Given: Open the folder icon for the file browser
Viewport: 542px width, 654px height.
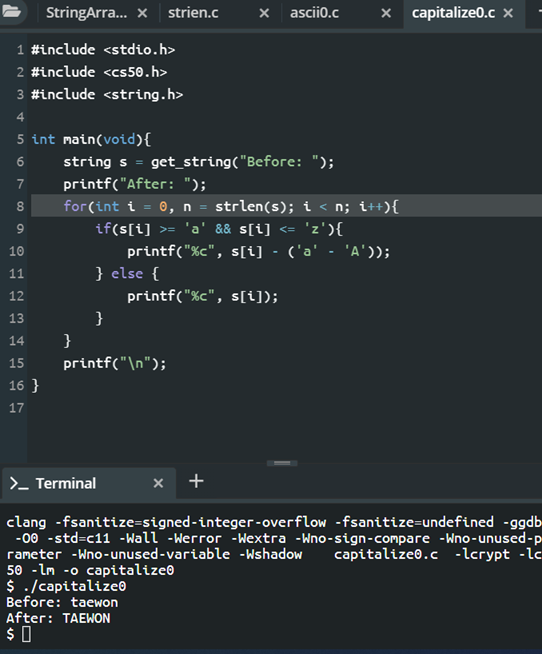Looking at the screenshot, I should (x=11, y=12).
